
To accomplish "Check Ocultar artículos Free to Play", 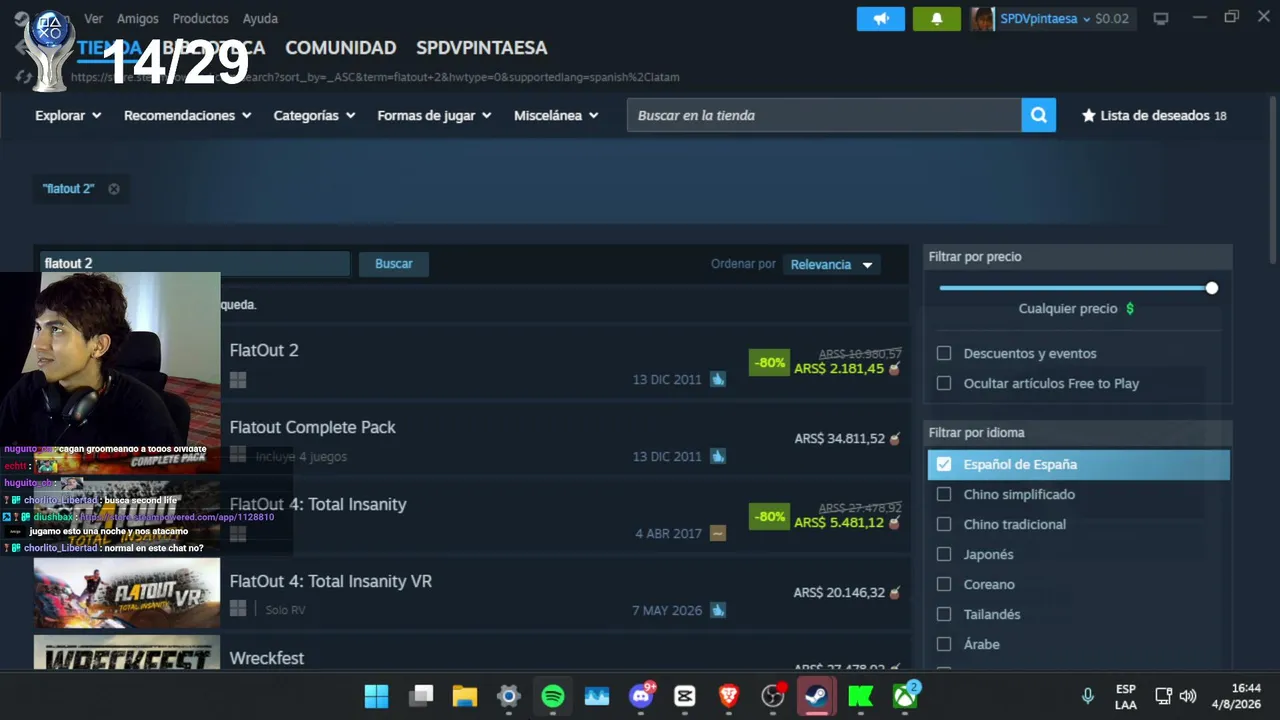I will (x=944, y=383).
